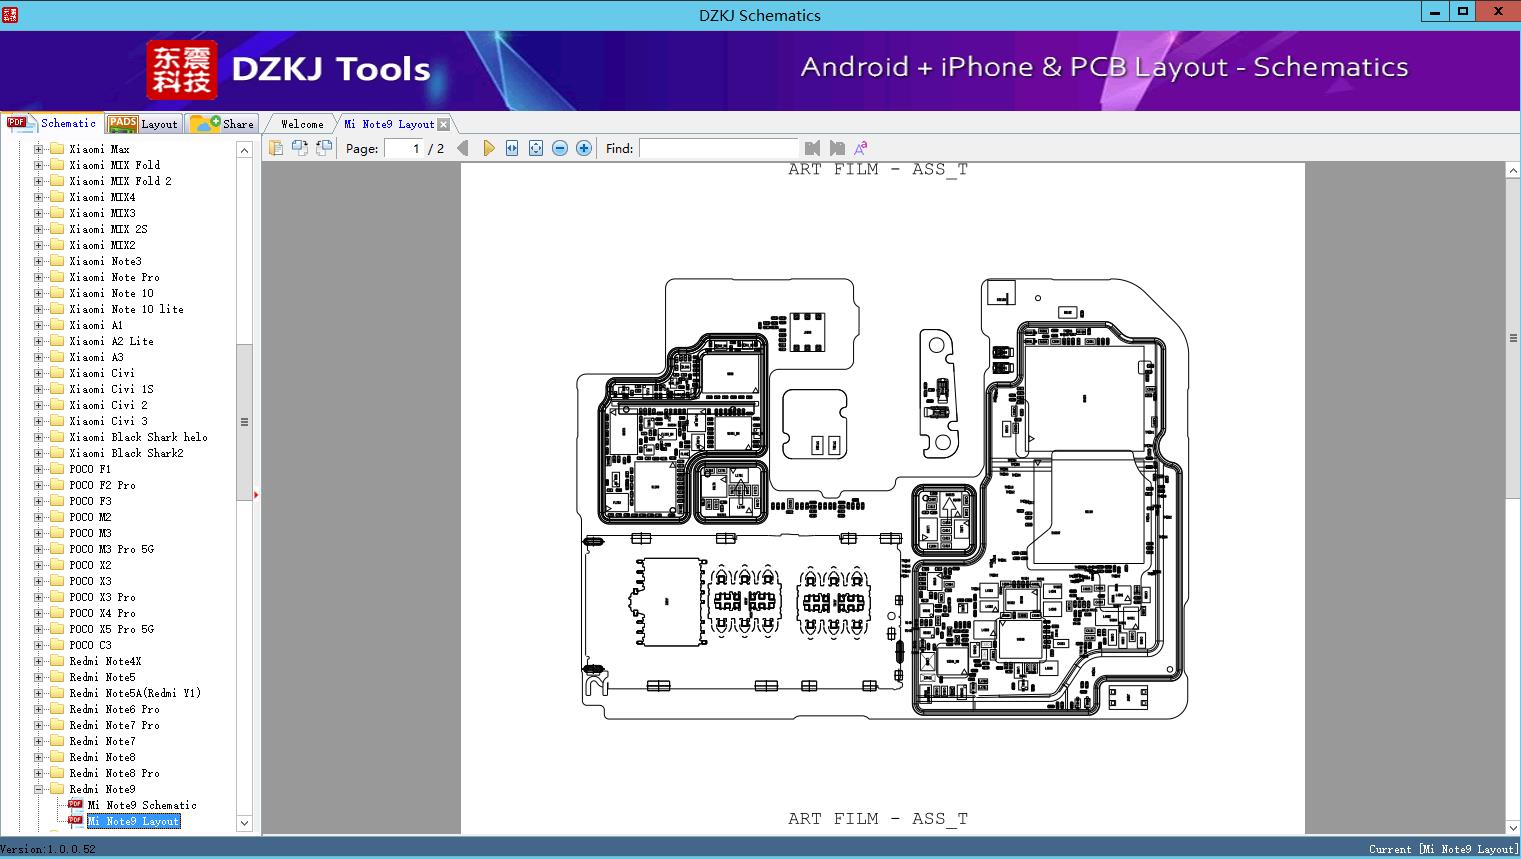Find next search result icon
The height and width of the screenshot is (859, 1521).
point(837,148)
